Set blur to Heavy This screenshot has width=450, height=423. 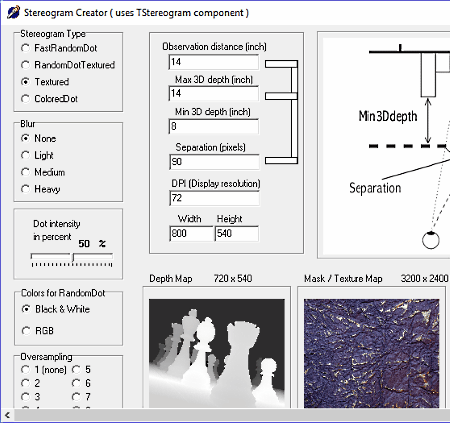point(41,189)
